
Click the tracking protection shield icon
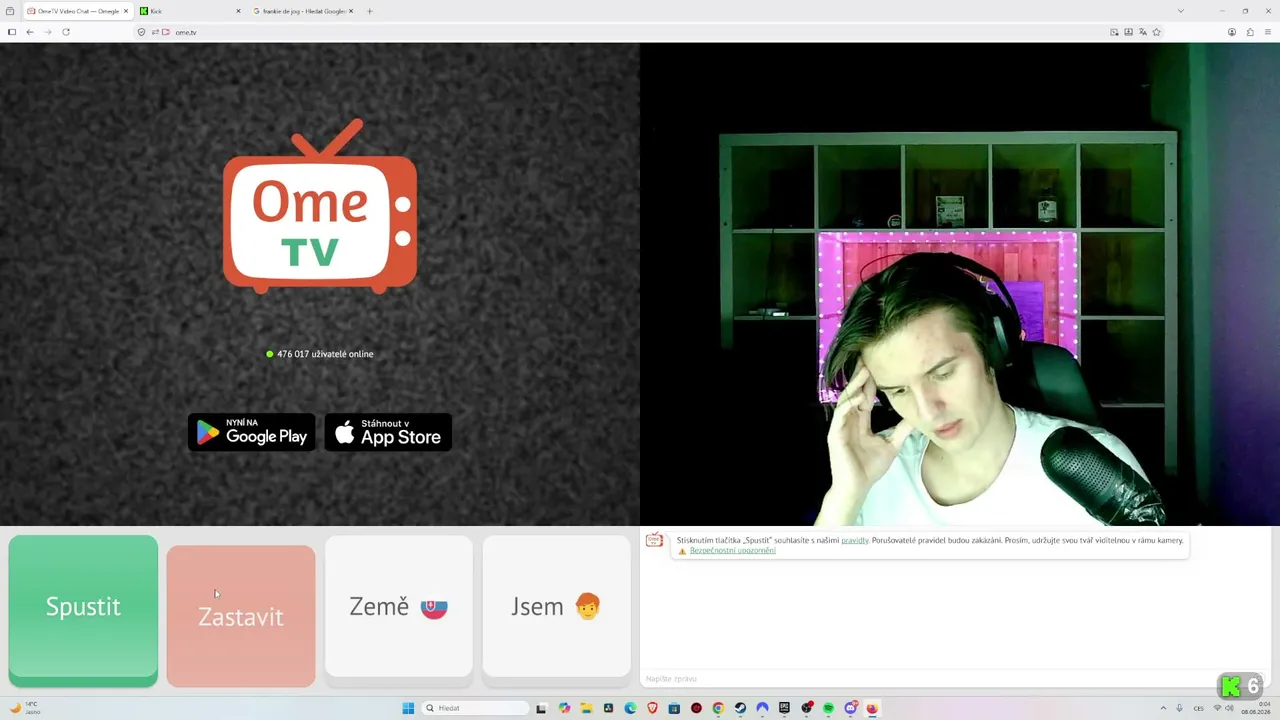[x=141, y=32]
